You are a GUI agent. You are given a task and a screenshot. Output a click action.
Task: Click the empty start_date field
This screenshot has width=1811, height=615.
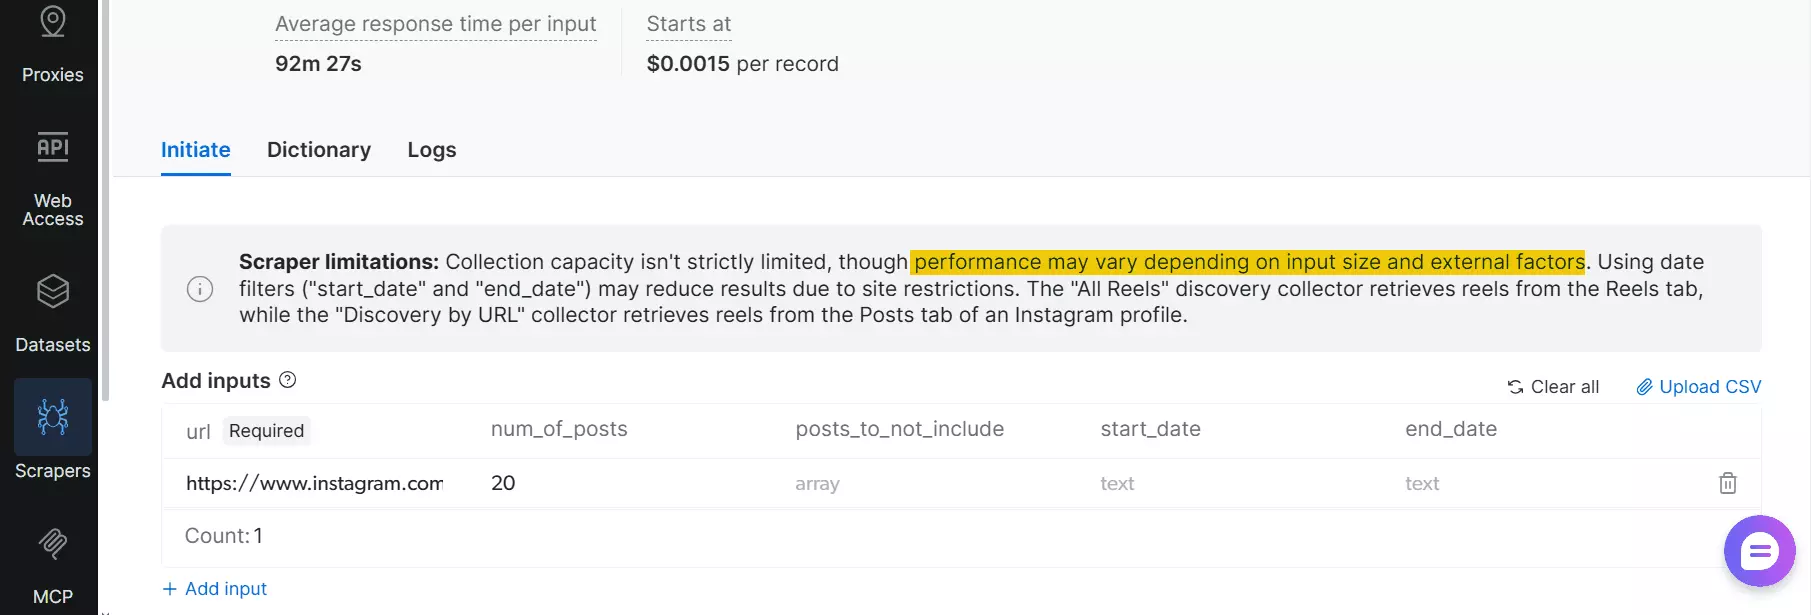pyautogui.click(x=1150, y=483)
